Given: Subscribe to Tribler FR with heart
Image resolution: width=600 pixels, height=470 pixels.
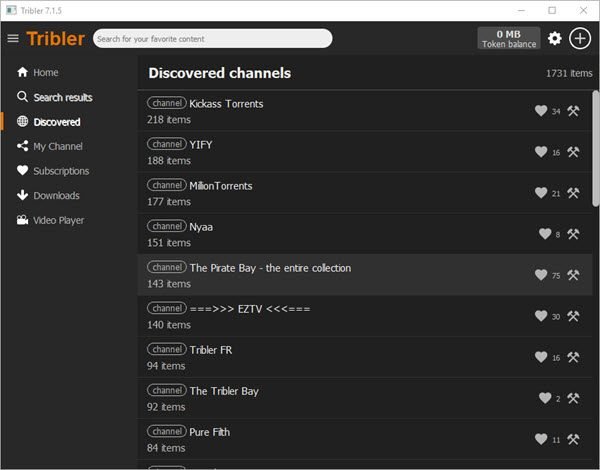Looking at the screenshot, I should pyautogui.click(x=541, y=357).
